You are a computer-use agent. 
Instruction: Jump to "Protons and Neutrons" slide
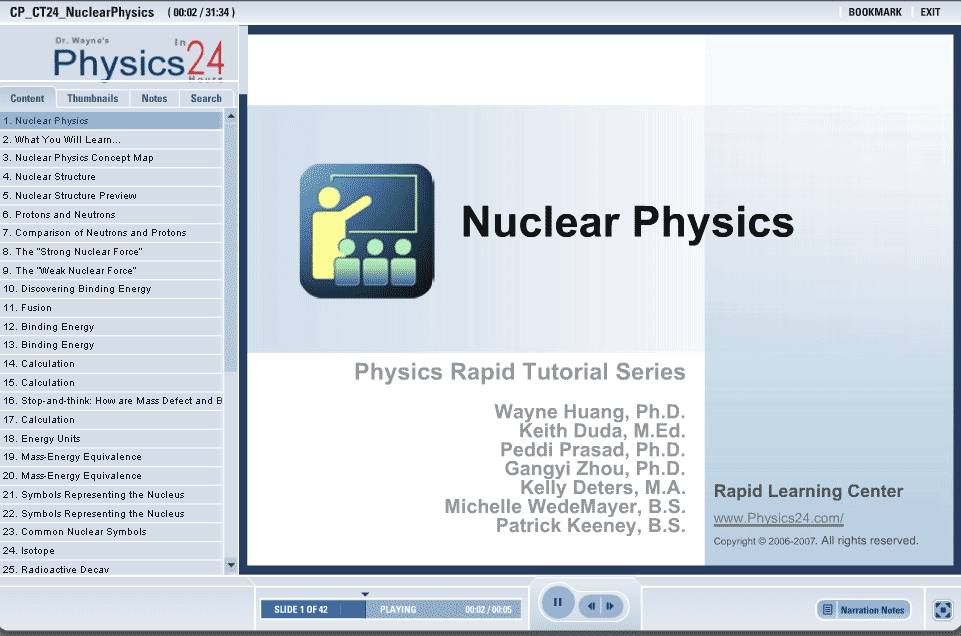click(x=65, y=214)
